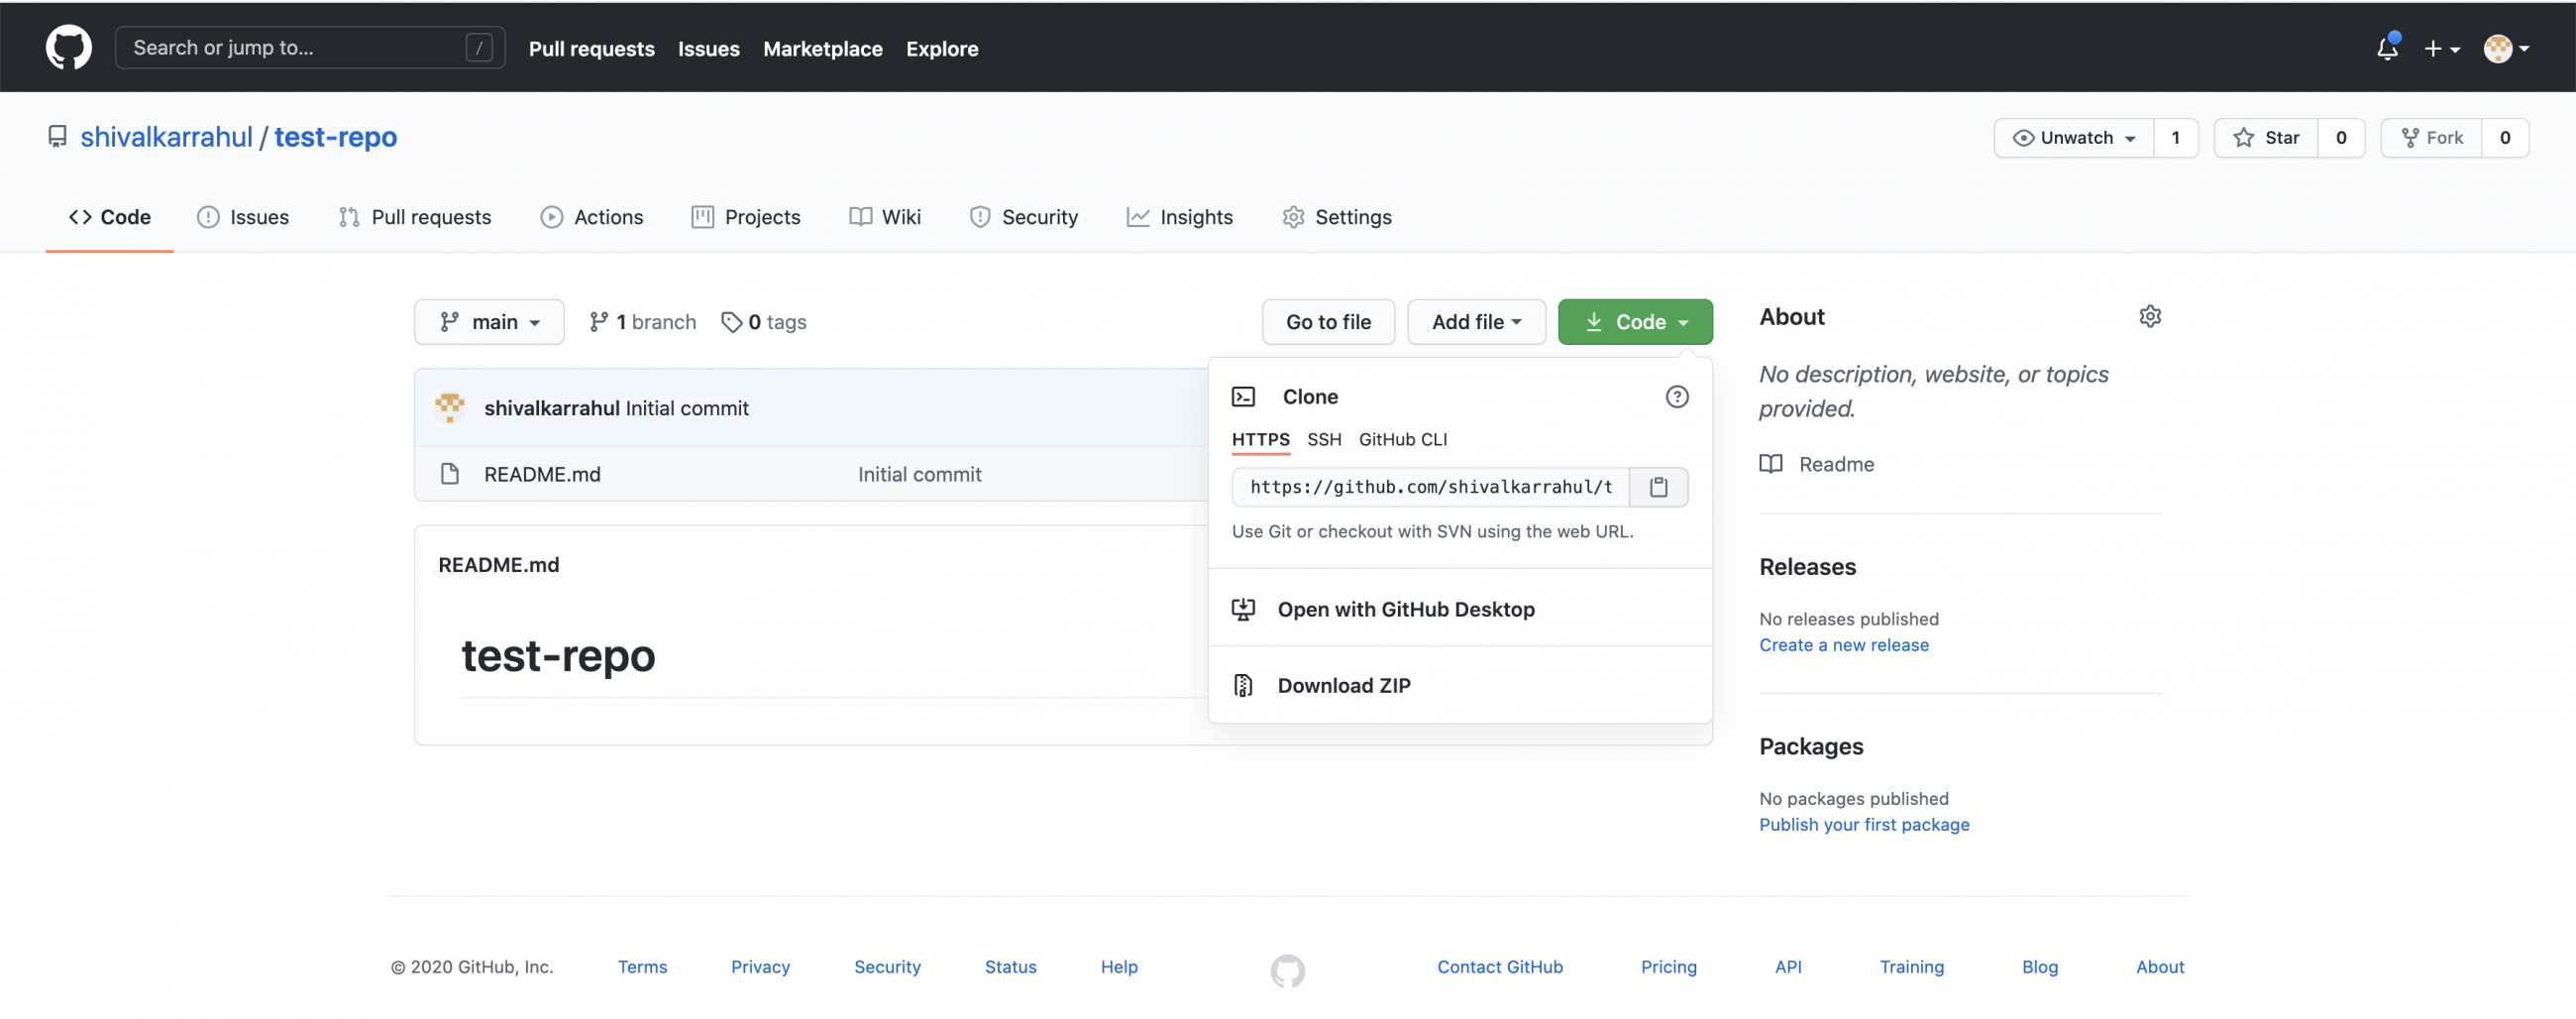
Task: Click the 0 tags link
Action: coord(764,322)
